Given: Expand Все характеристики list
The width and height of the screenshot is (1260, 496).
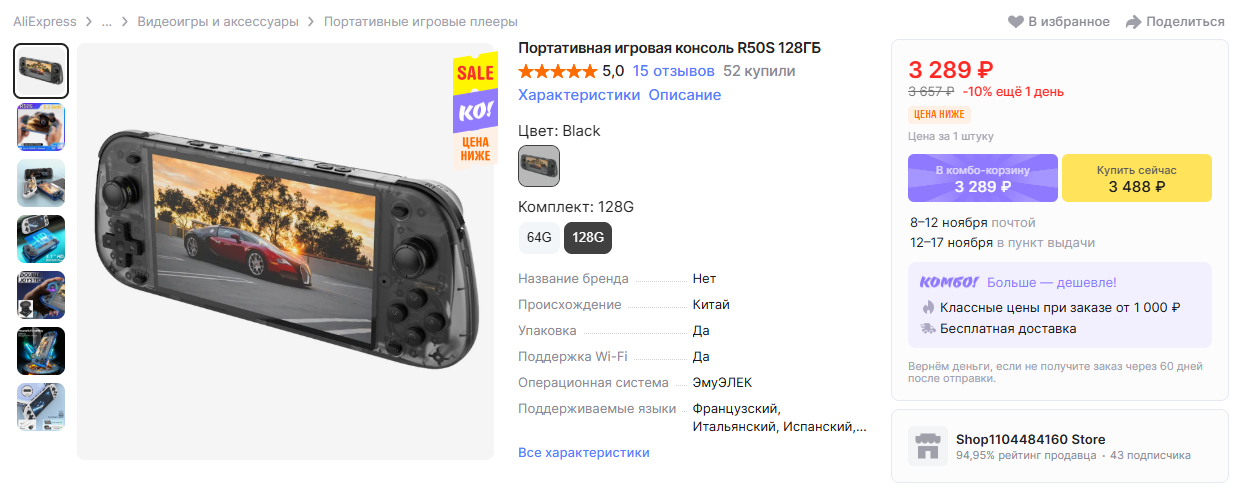Looking at the screenshot, I should pos(584,453).
